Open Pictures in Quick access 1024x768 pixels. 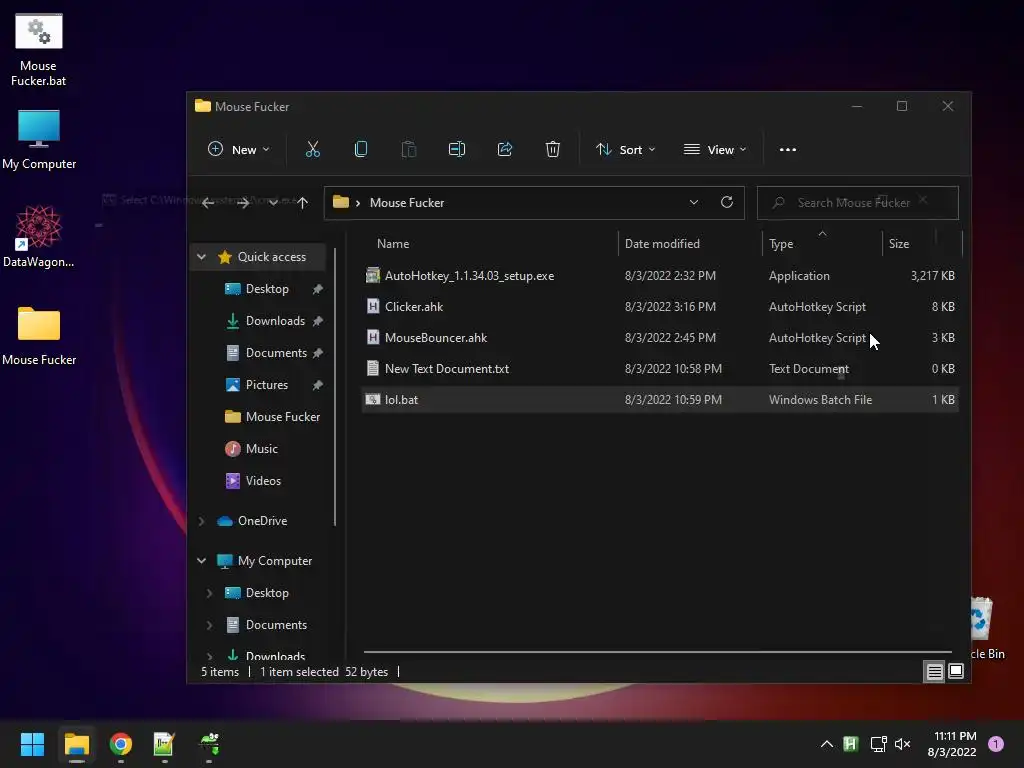pyautogui.click(x=266, y=385)
